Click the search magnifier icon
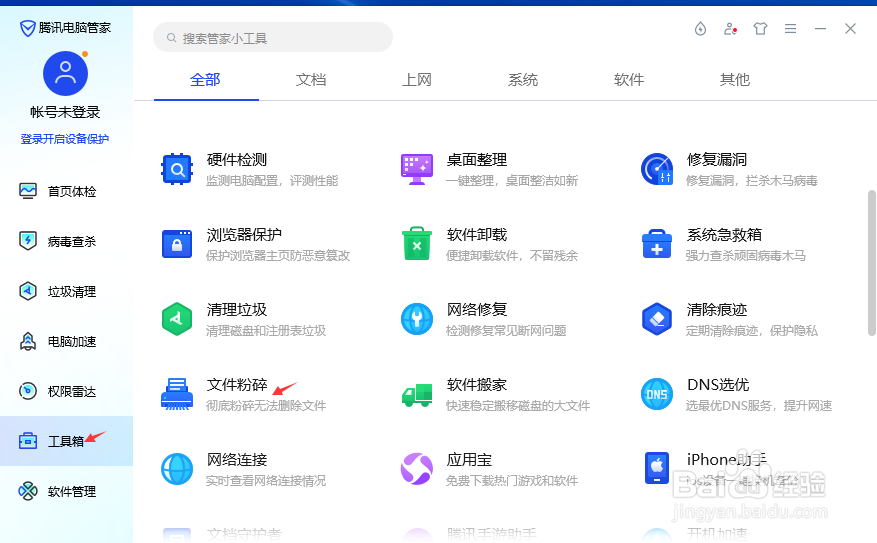Screen dimensions: 877x543 (x=172, y=37)
